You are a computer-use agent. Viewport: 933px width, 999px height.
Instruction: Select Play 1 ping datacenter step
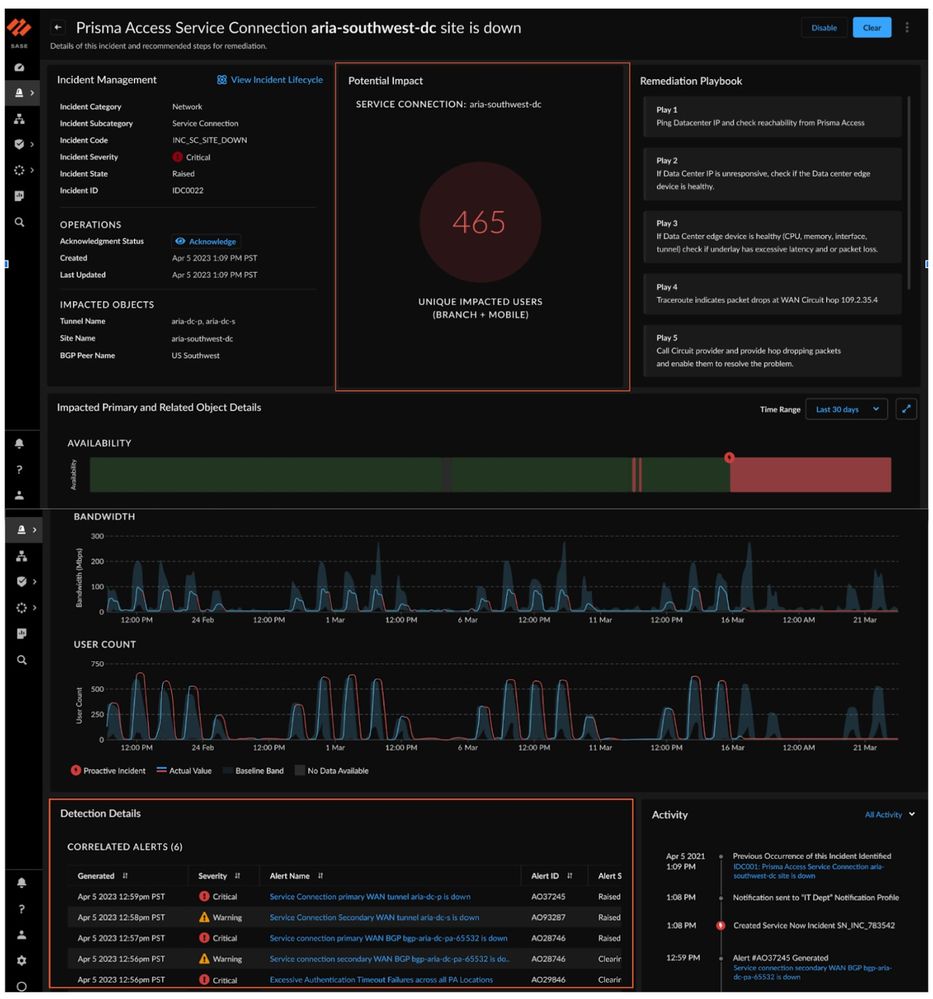768,116
